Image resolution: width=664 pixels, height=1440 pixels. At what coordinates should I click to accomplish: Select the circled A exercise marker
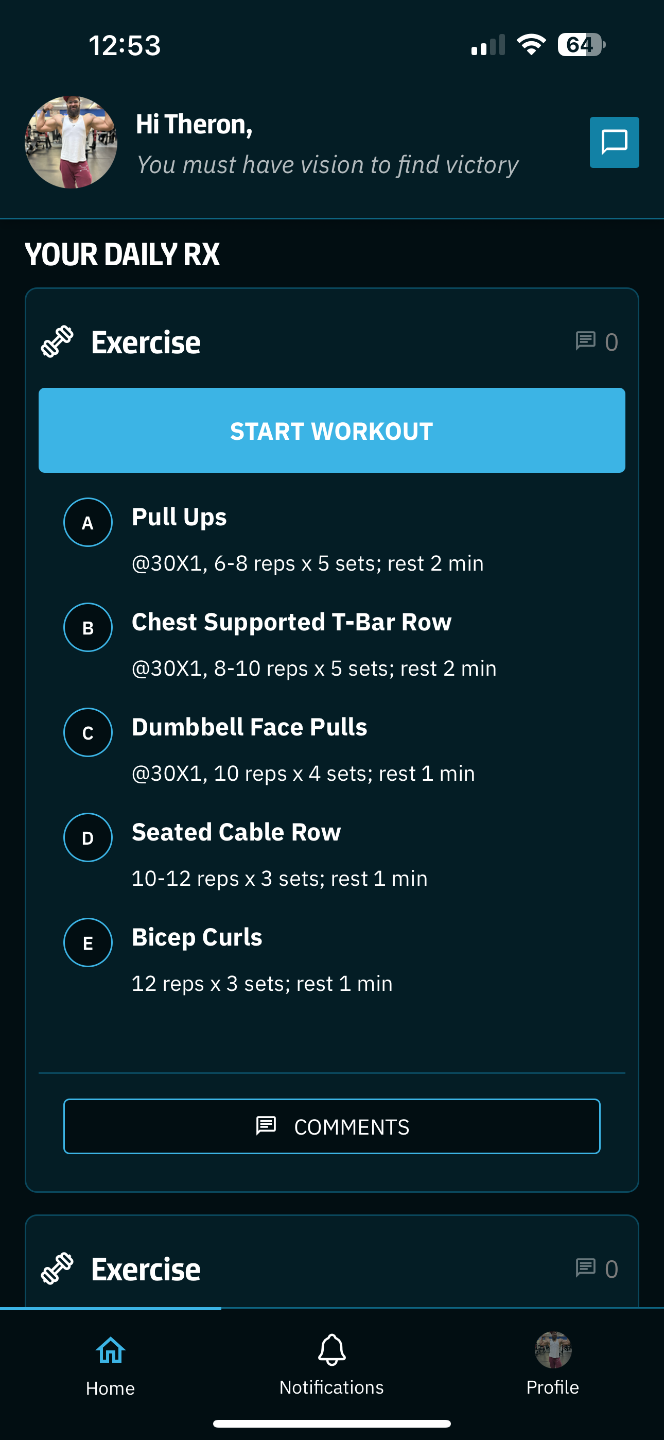tap(88, 523)
